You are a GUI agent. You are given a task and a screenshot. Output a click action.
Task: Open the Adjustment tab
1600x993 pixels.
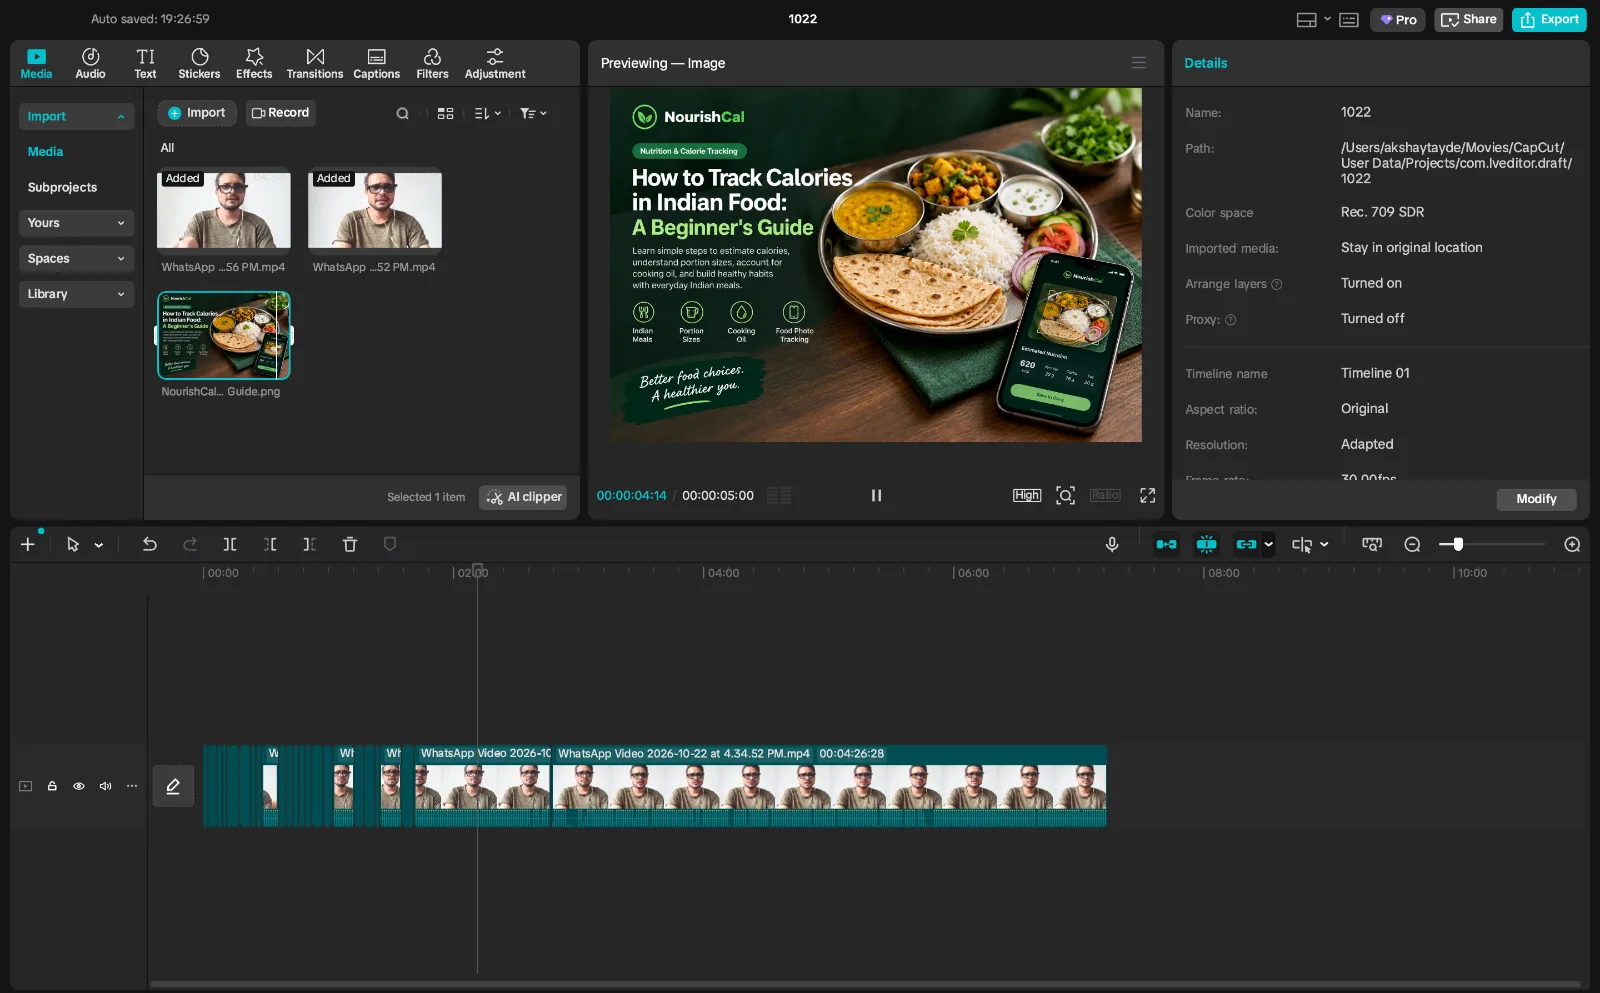pyautogui.click(x=495, y=64)
